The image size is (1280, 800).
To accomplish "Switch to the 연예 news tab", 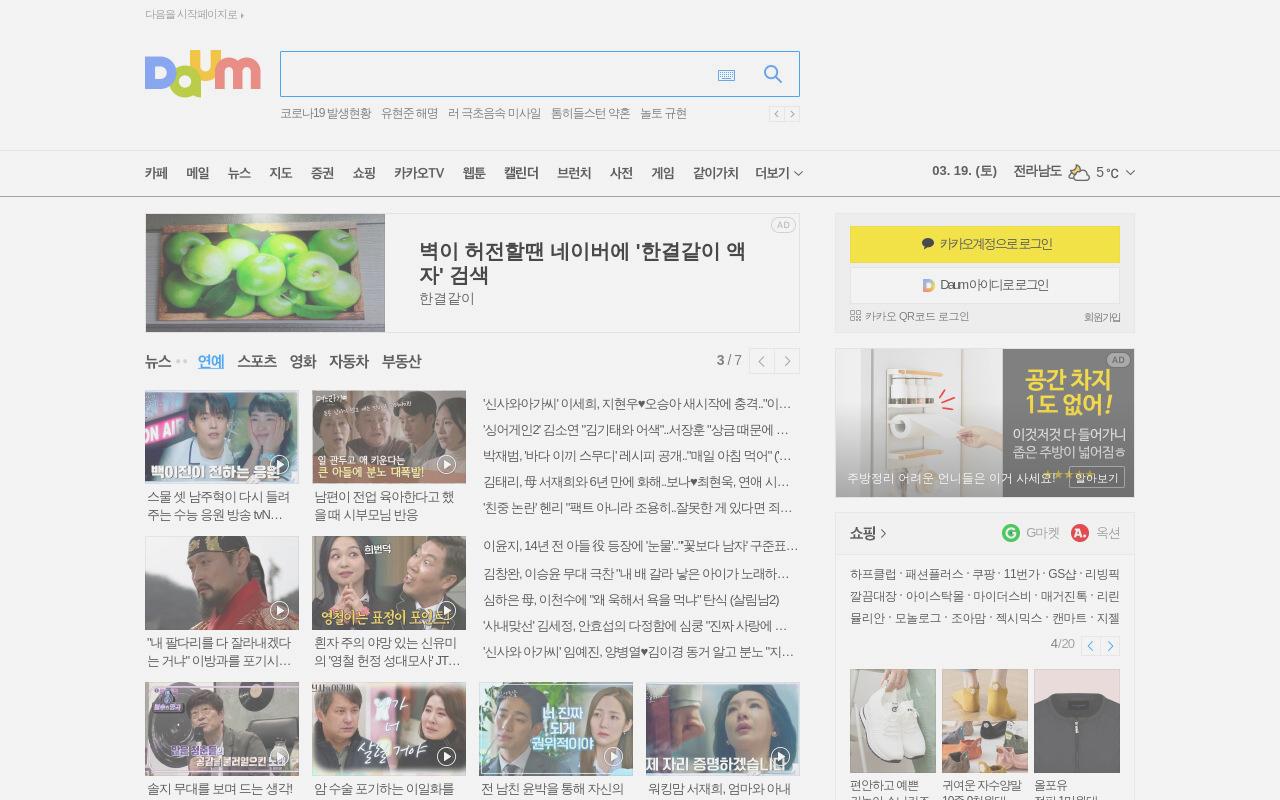I will [x=211, y=361].
